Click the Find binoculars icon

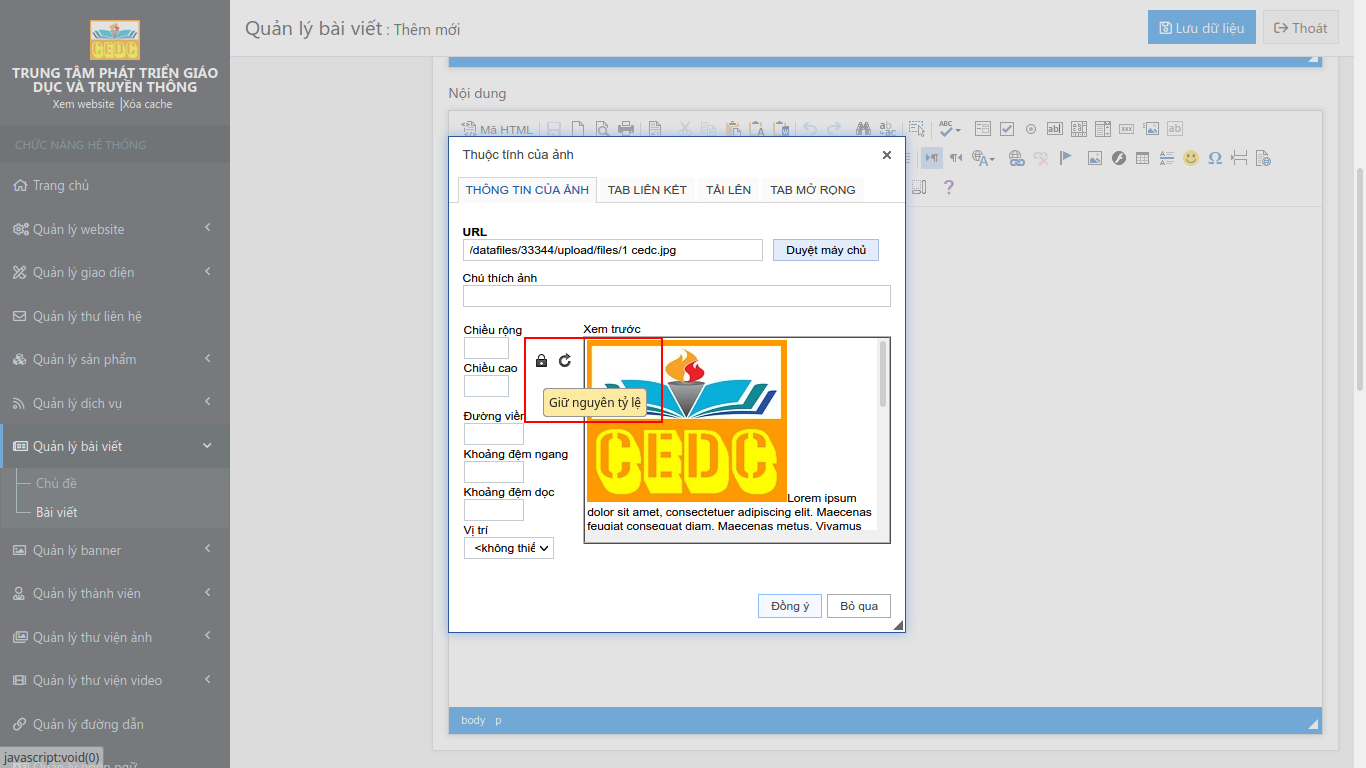[x=863, y=129]
